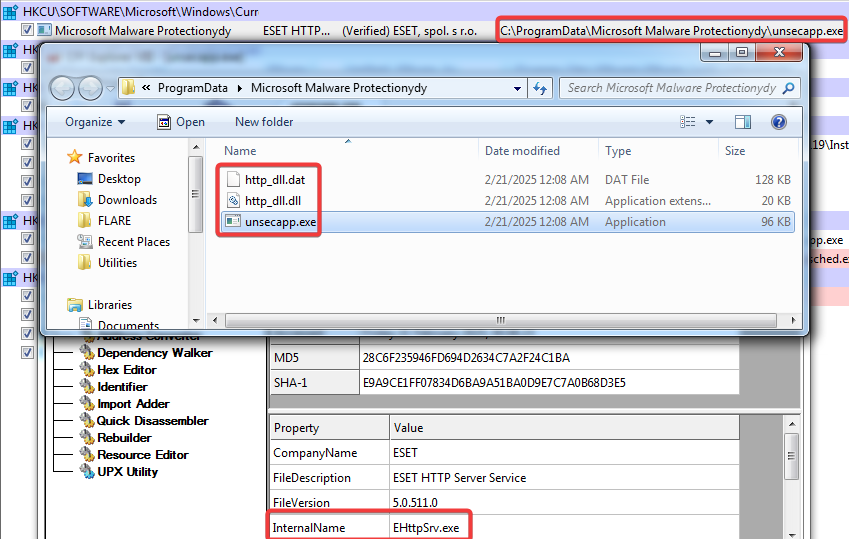Image resolution: width=849 pixels, height=539 pixels.
Task: Go back in Explorer navigation
Action: coord(62,88)
